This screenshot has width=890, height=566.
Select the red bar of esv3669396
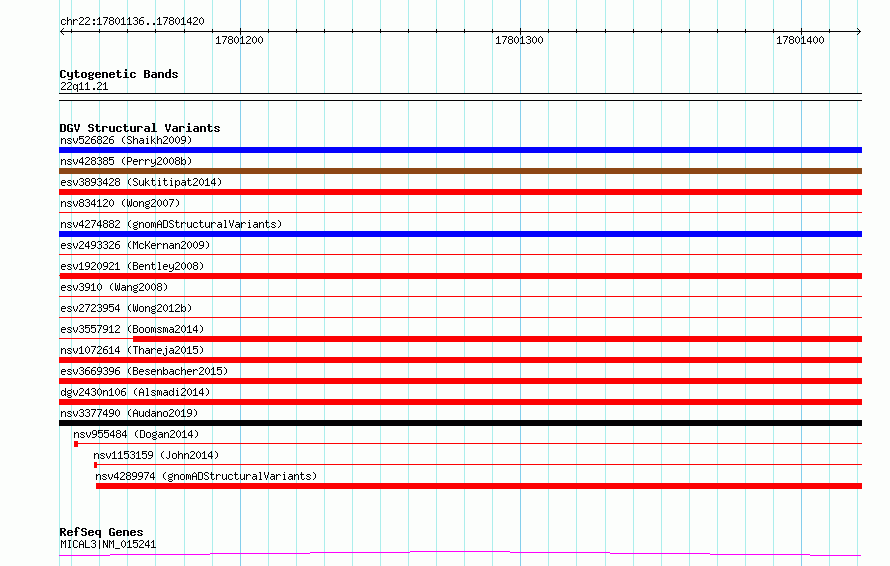pos(460,381)
